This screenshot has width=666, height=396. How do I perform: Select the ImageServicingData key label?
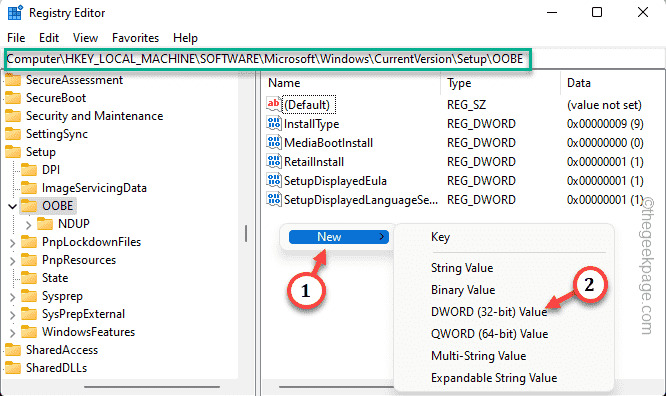click(x=94, y=188)
